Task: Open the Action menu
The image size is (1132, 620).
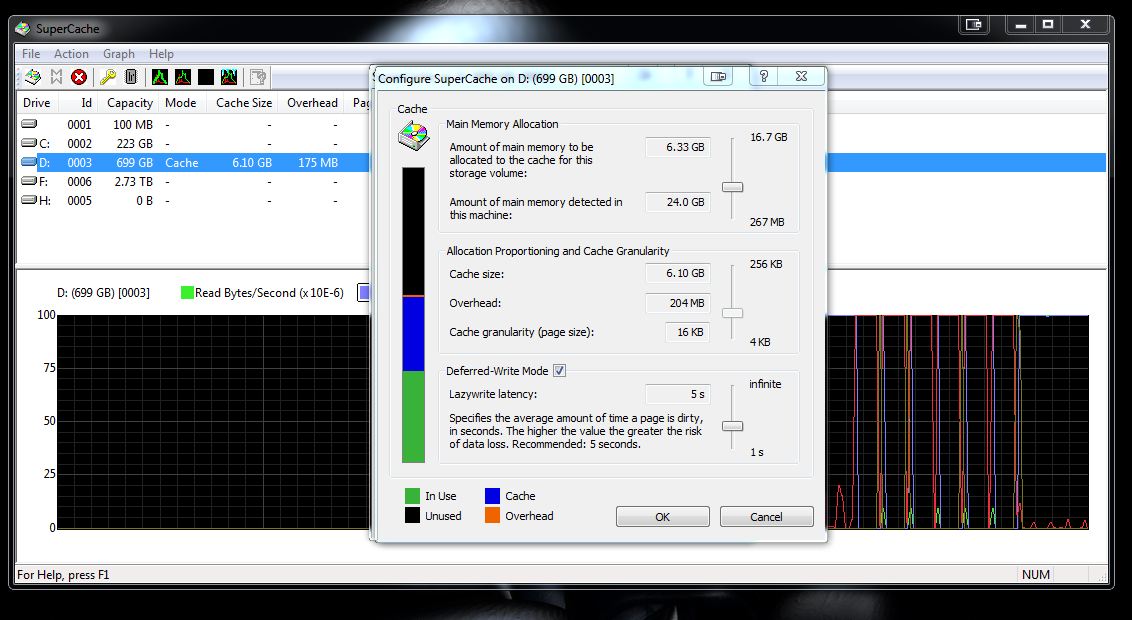Action: 71,53
